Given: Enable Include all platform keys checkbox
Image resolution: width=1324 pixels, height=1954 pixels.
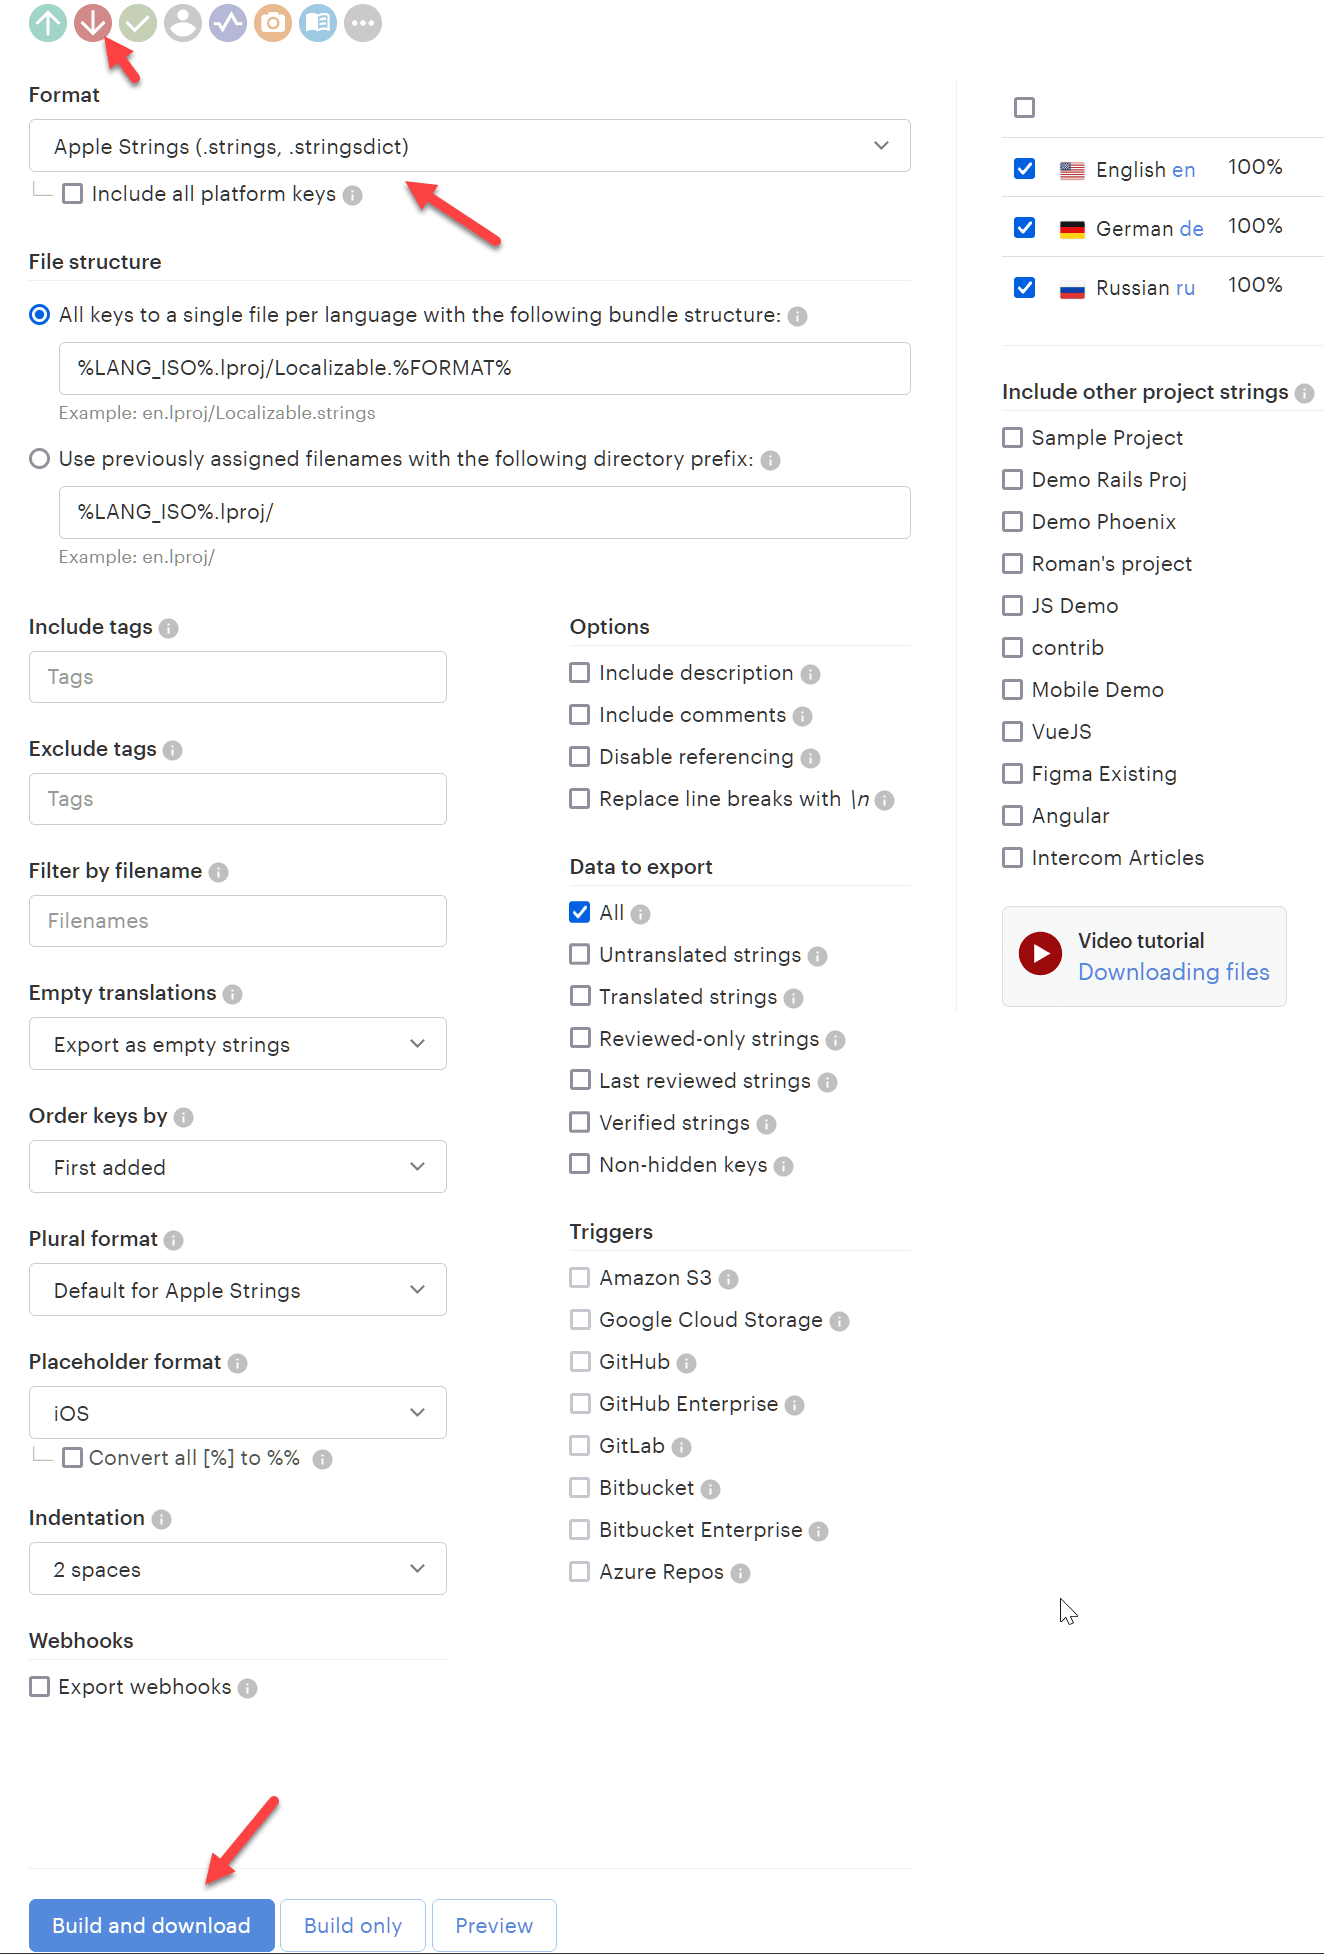Looking at the screenshot, I should (x=73, y=194).
